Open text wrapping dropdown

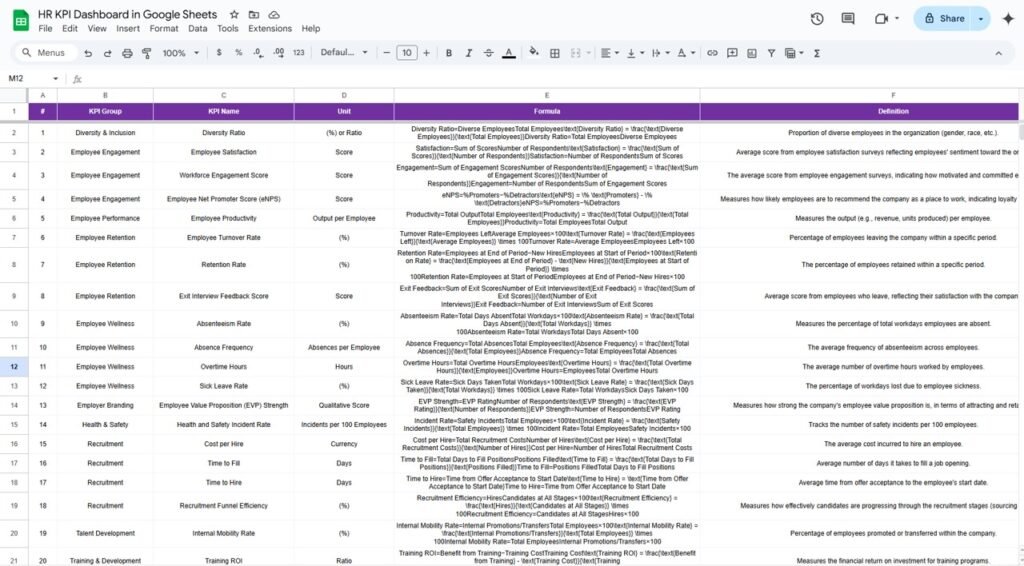coord(660,53)
